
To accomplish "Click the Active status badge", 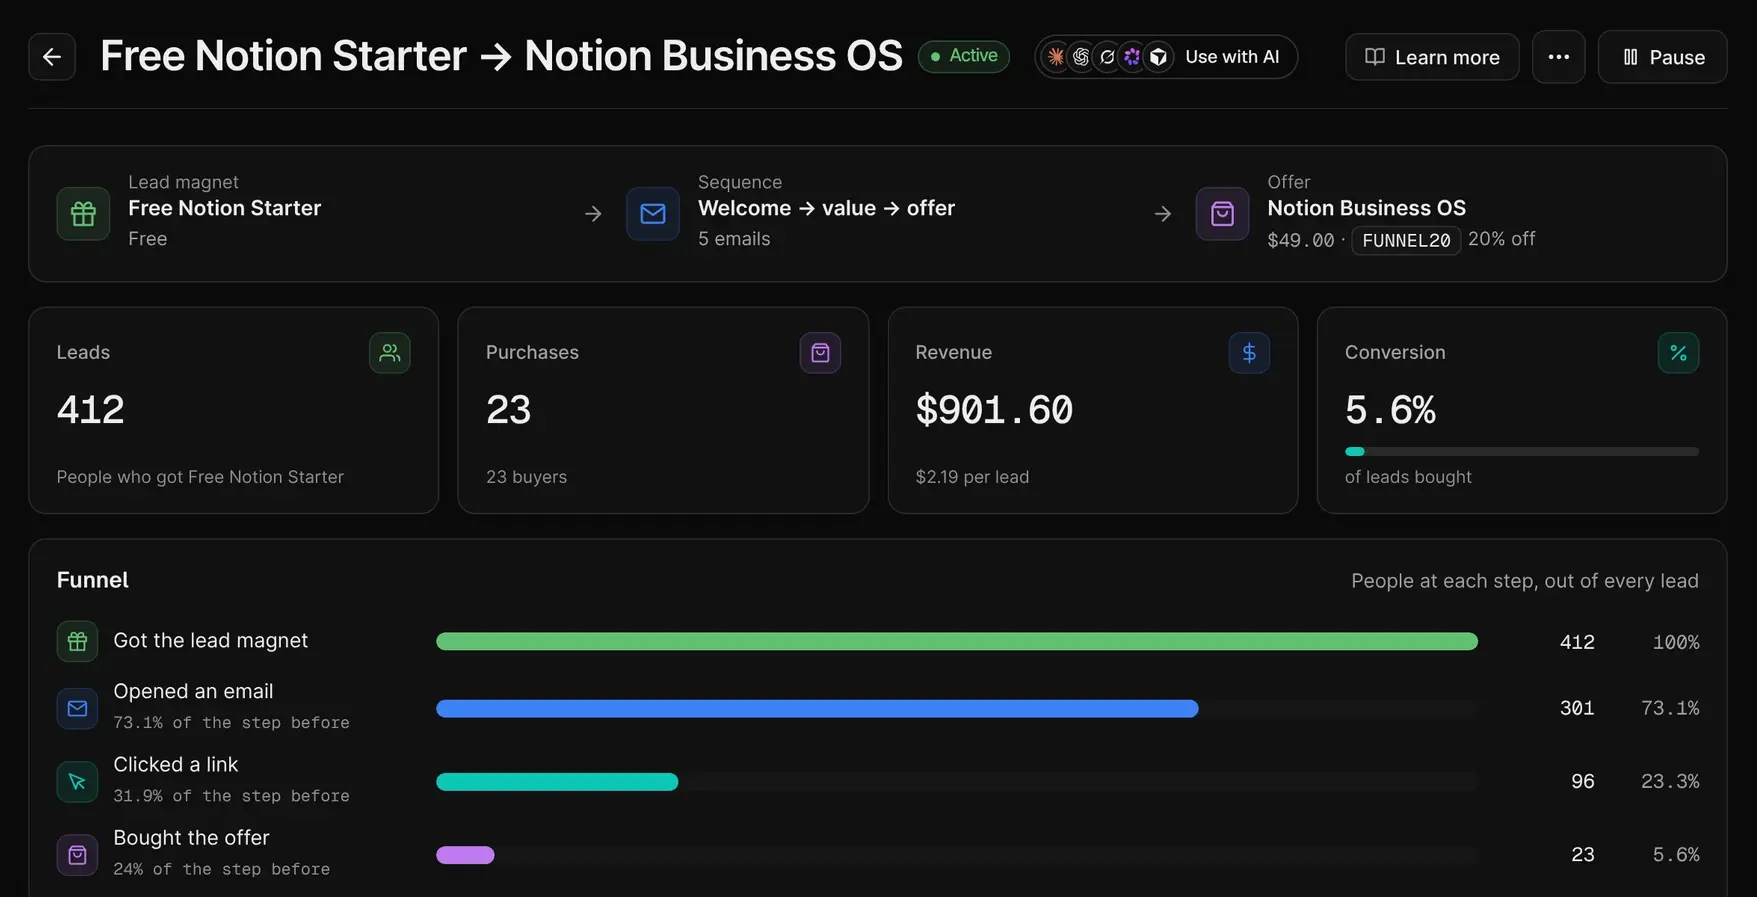I will click(x=964, y=56).
